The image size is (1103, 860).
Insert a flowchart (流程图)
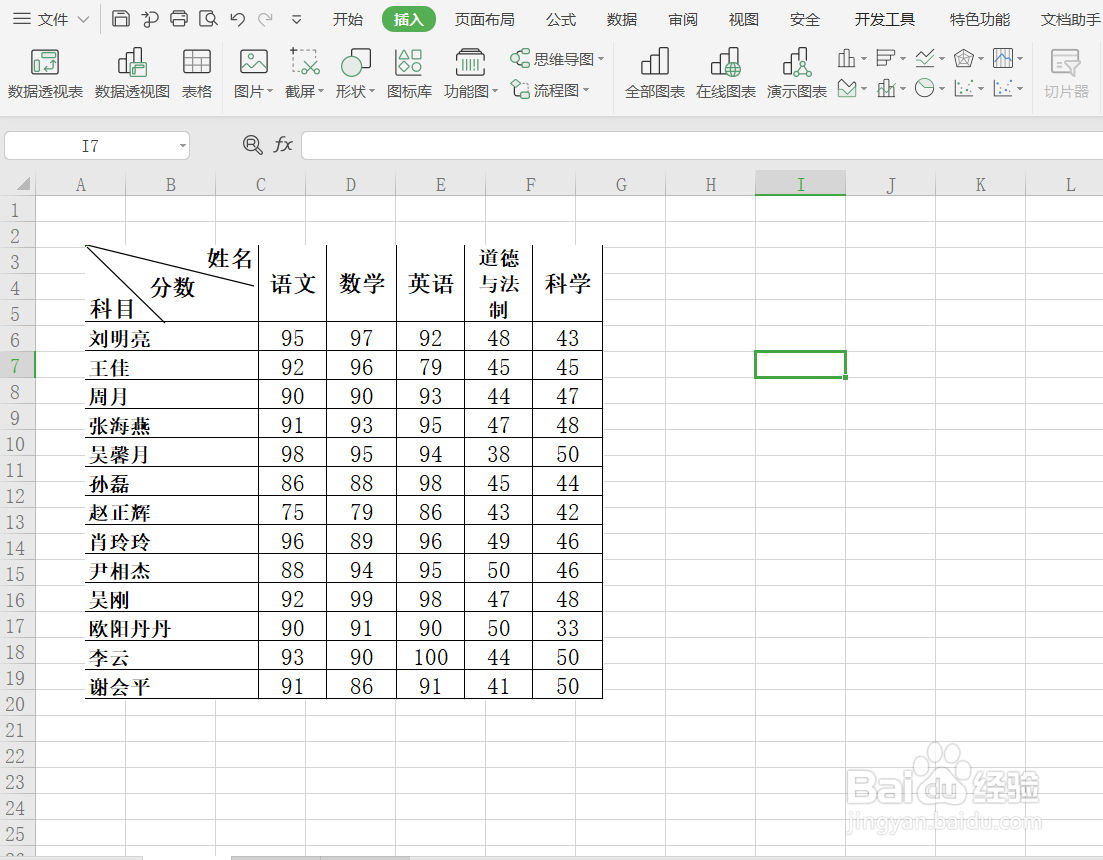(x=550, y=90)
